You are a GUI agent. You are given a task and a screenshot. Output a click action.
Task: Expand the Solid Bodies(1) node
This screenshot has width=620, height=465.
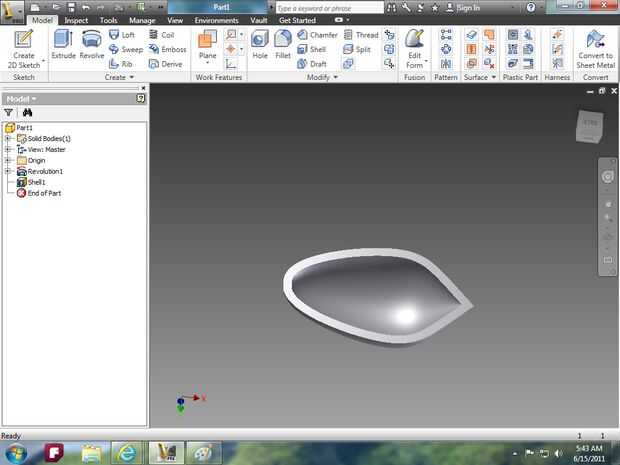pos(8,138)
